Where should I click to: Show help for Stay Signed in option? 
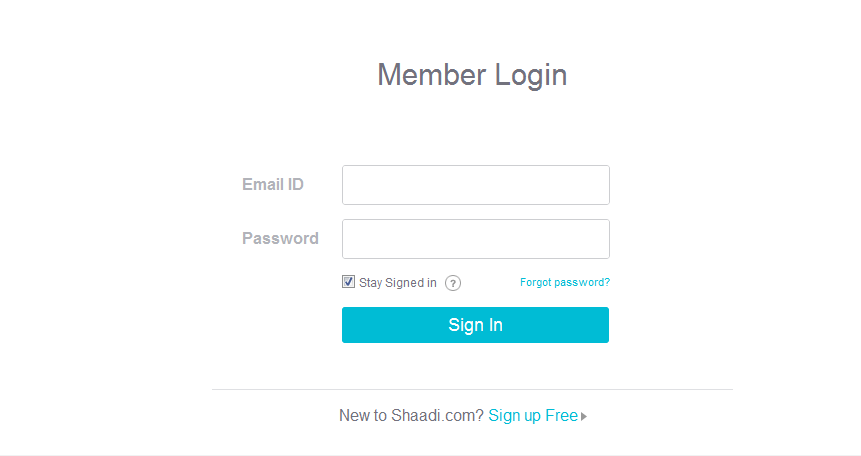pos(453,283)
